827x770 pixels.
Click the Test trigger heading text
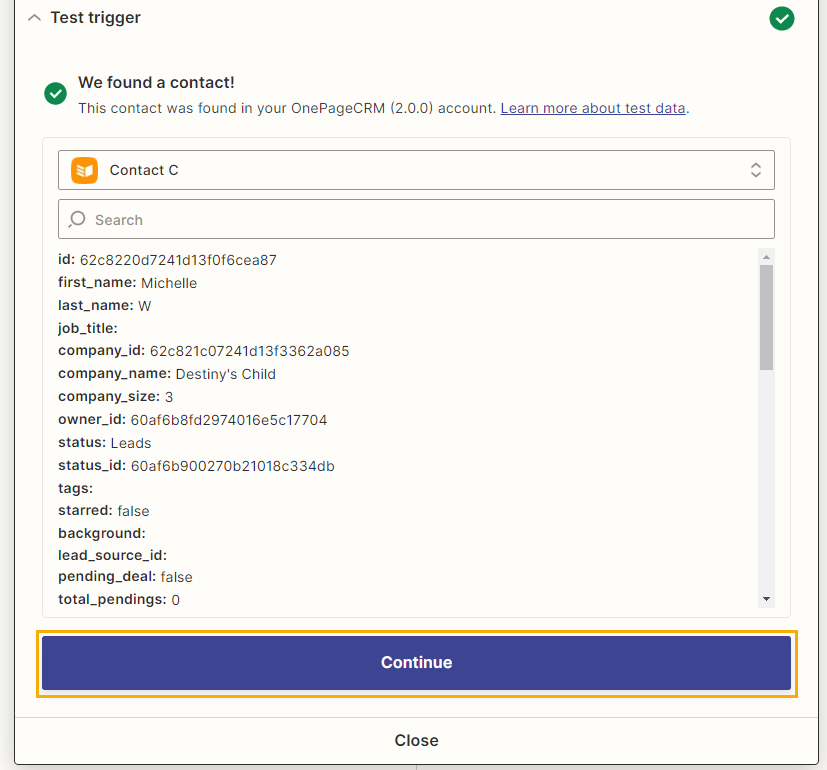coord(95,17)
